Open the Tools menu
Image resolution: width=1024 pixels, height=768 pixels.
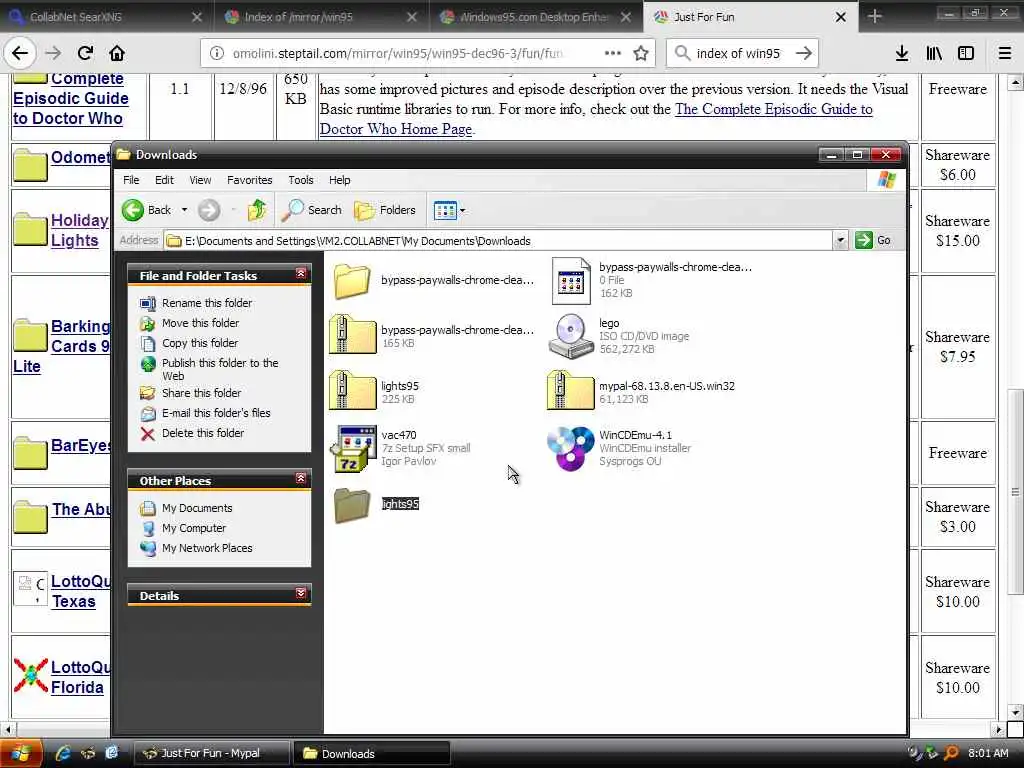(300, 180)
